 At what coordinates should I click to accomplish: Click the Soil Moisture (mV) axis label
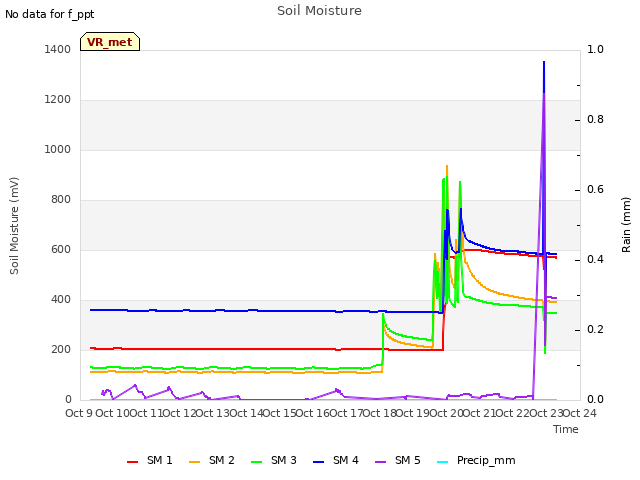14,225
